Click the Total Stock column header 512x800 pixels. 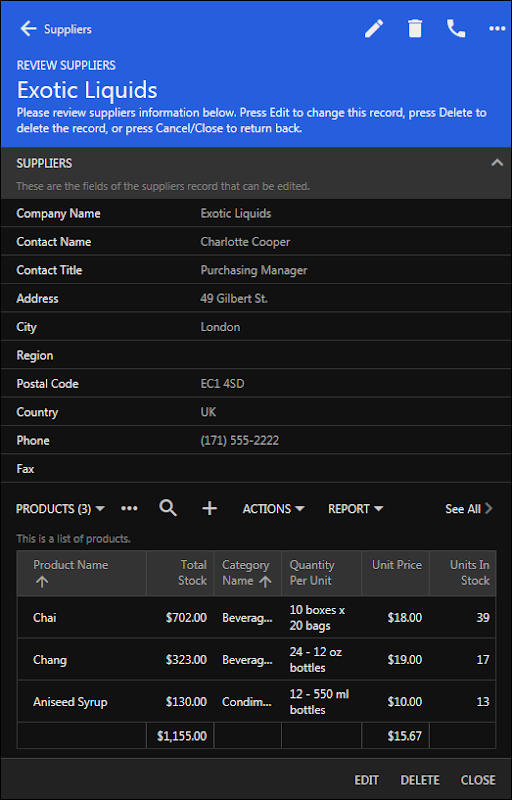click(180, 573)
